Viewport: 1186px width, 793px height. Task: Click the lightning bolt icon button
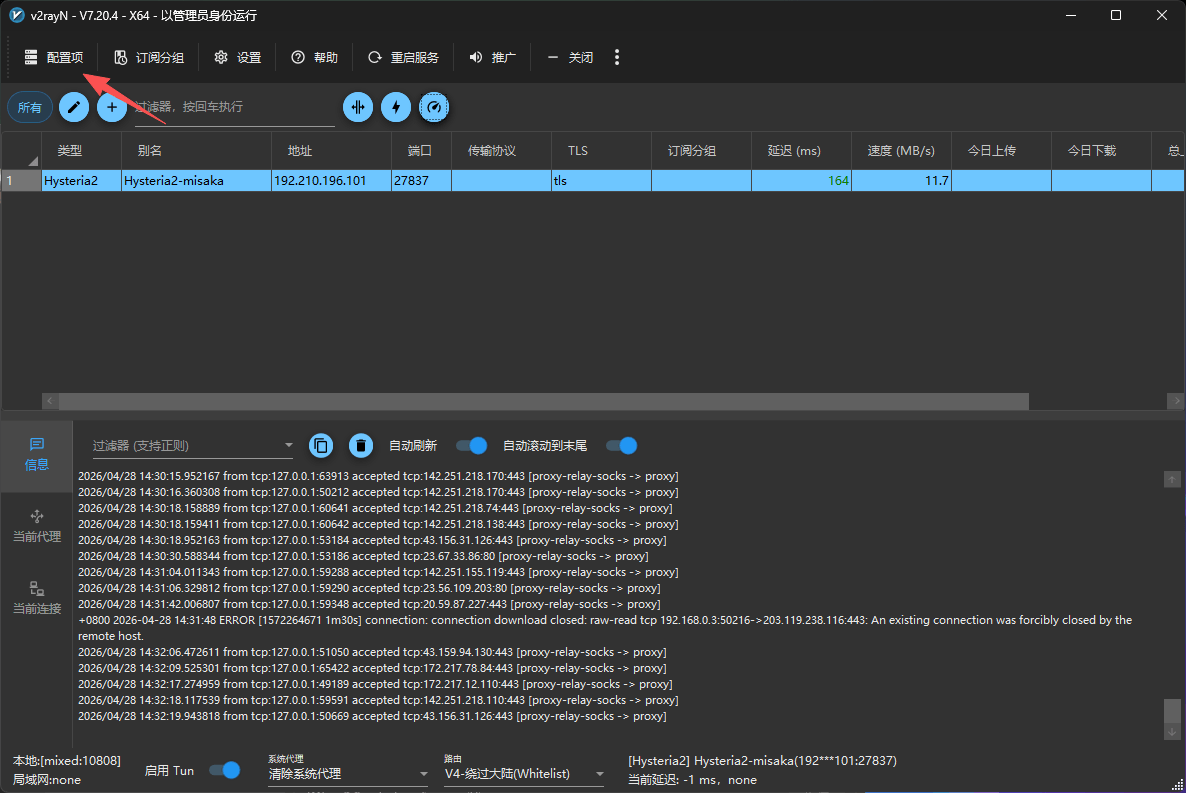[x=396, y=107]
